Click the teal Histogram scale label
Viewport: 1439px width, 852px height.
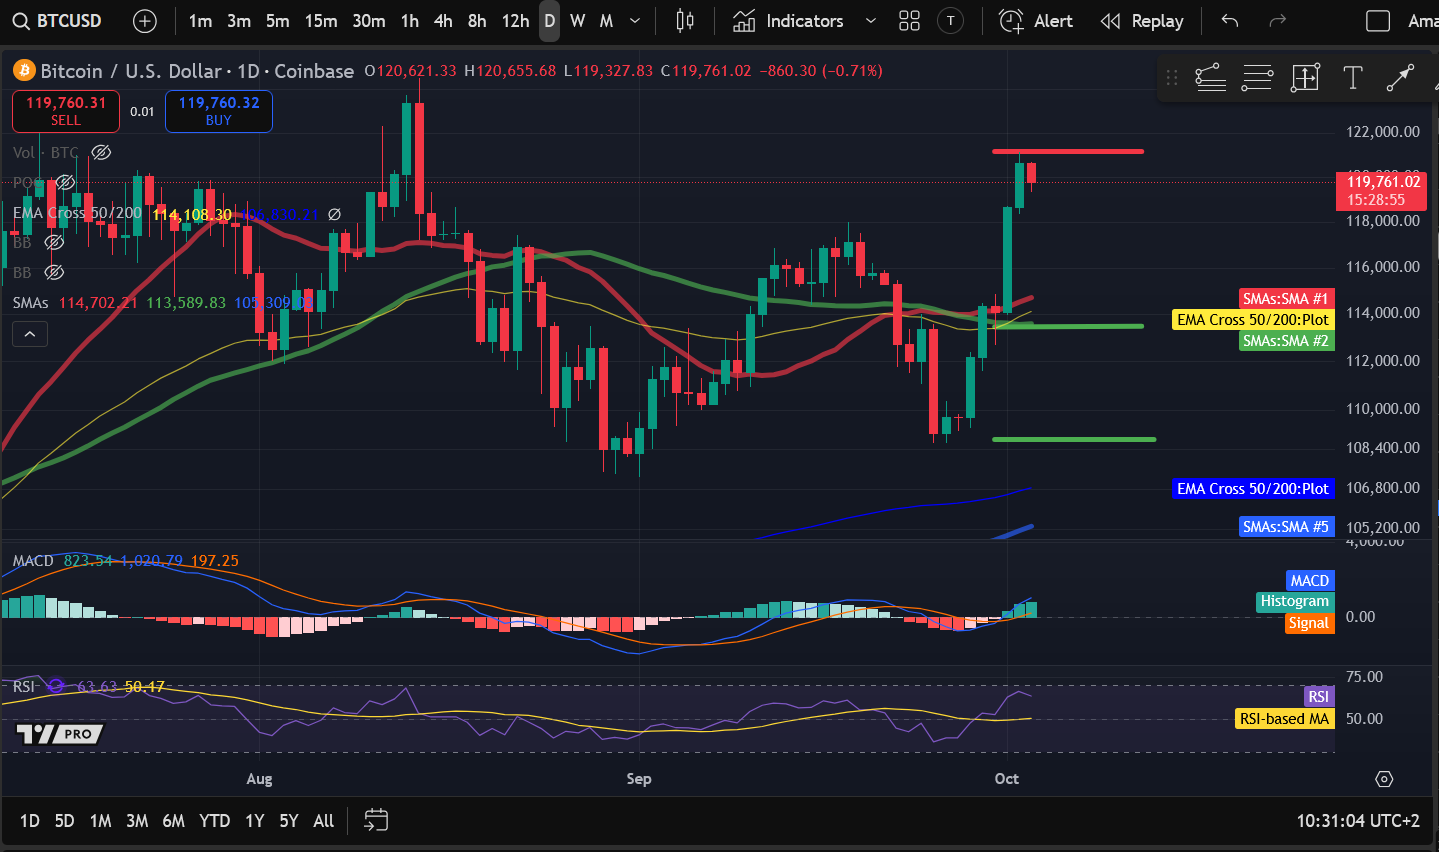pos(1295,601)
